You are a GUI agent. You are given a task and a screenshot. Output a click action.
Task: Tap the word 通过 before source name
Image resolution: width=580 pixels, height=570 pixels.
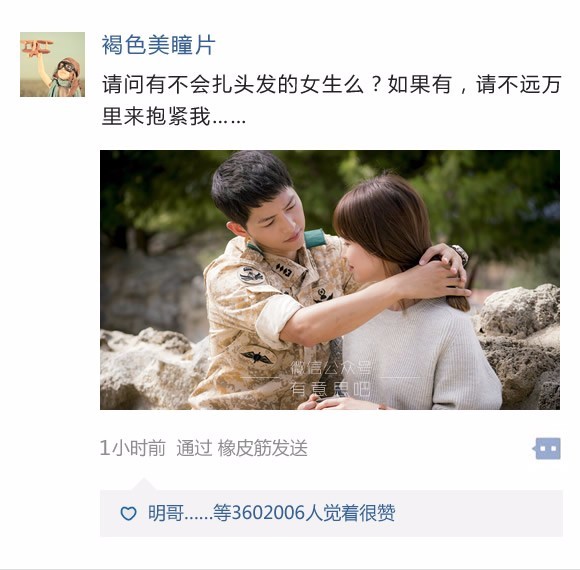[x=194, y=448]
